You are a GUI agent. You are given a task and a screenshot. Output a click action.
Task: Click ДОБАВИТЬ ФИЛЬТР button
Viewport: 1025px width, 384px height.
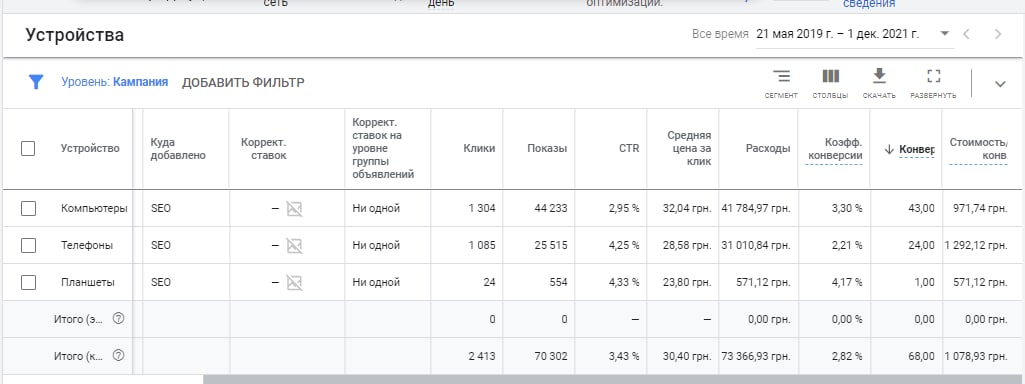tap(243, 82)
